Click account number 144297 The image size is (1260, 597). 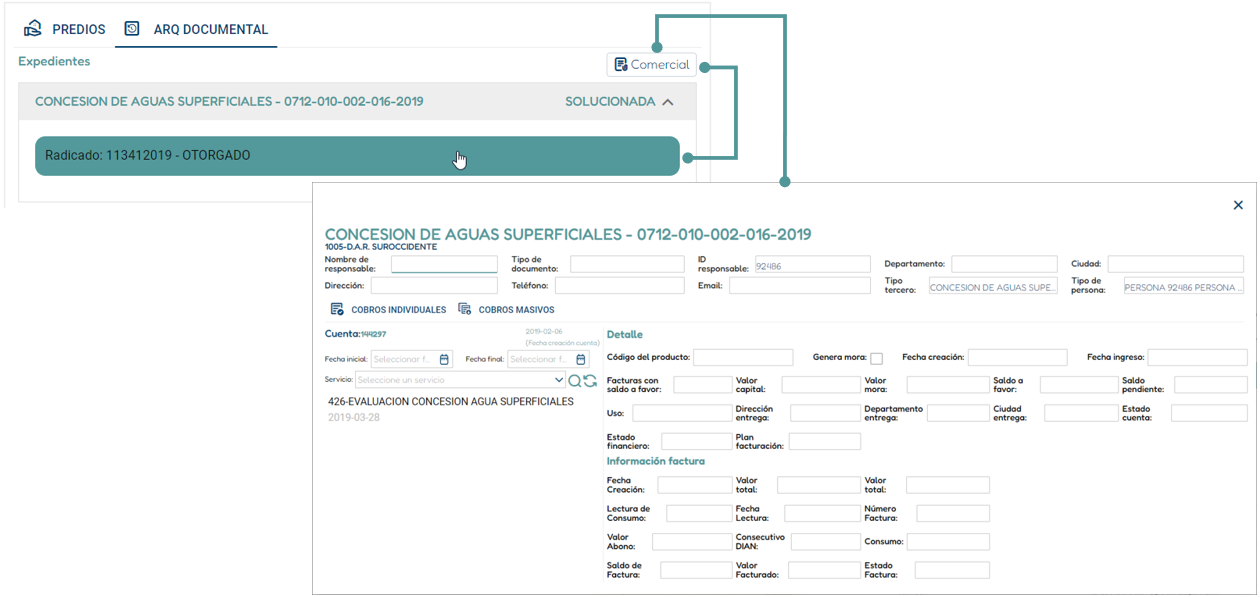373,334
